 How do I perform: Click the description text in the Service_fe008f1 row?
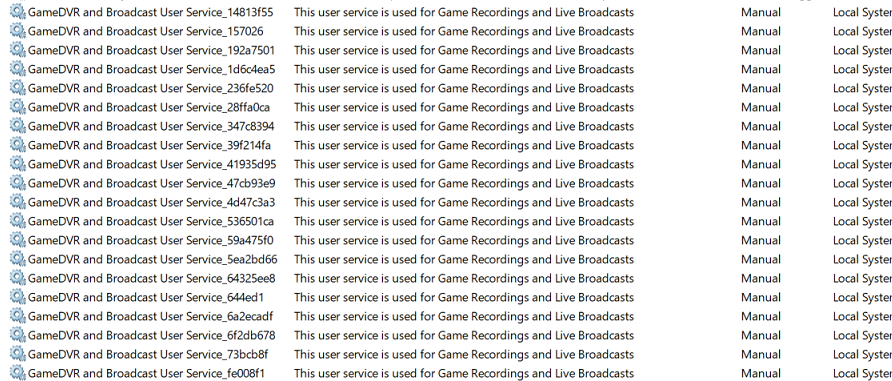(464, 373)
